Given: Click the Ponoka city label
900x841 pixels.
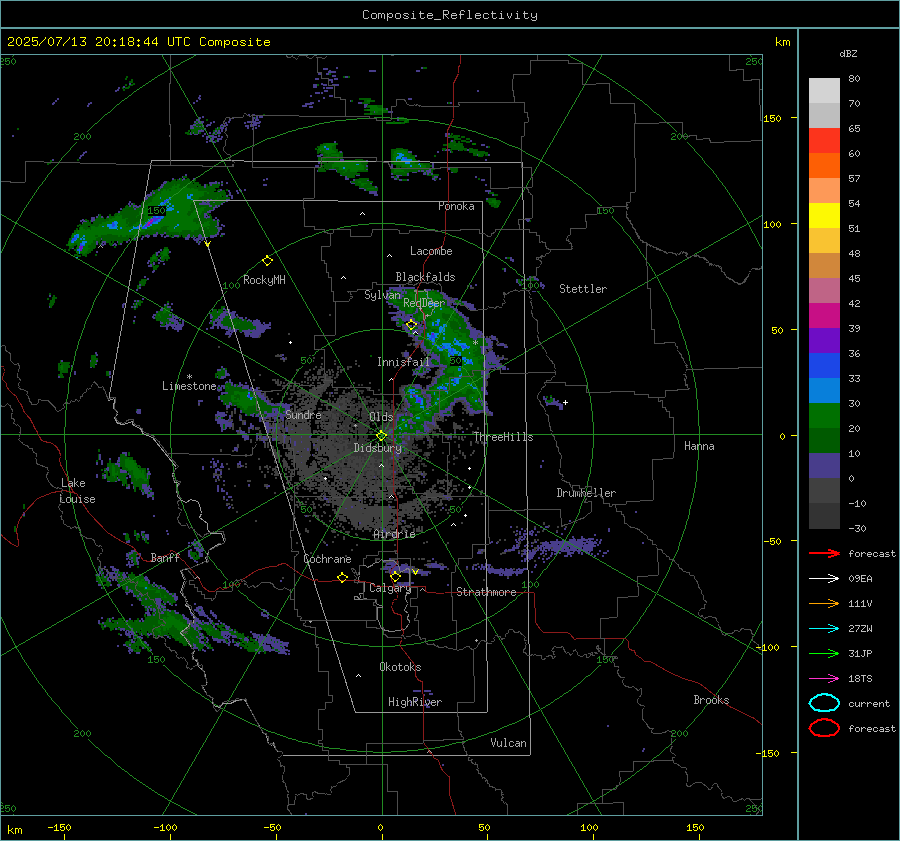Looking at the screenshot, I should (456, 206).
